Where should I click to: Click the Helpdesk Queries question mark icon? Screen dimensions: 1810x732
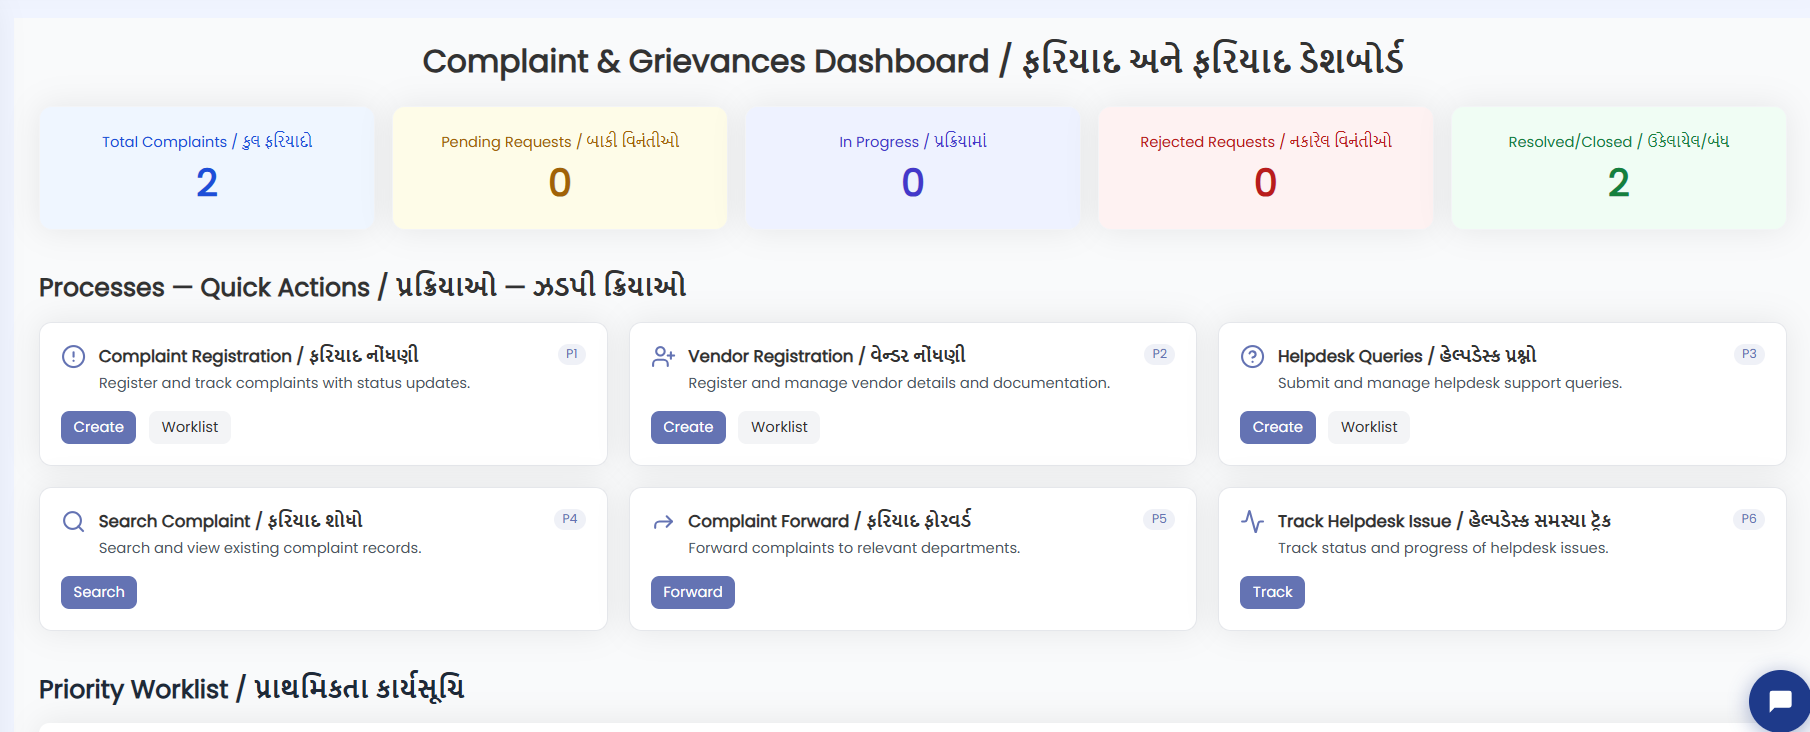click(1252, 356)
